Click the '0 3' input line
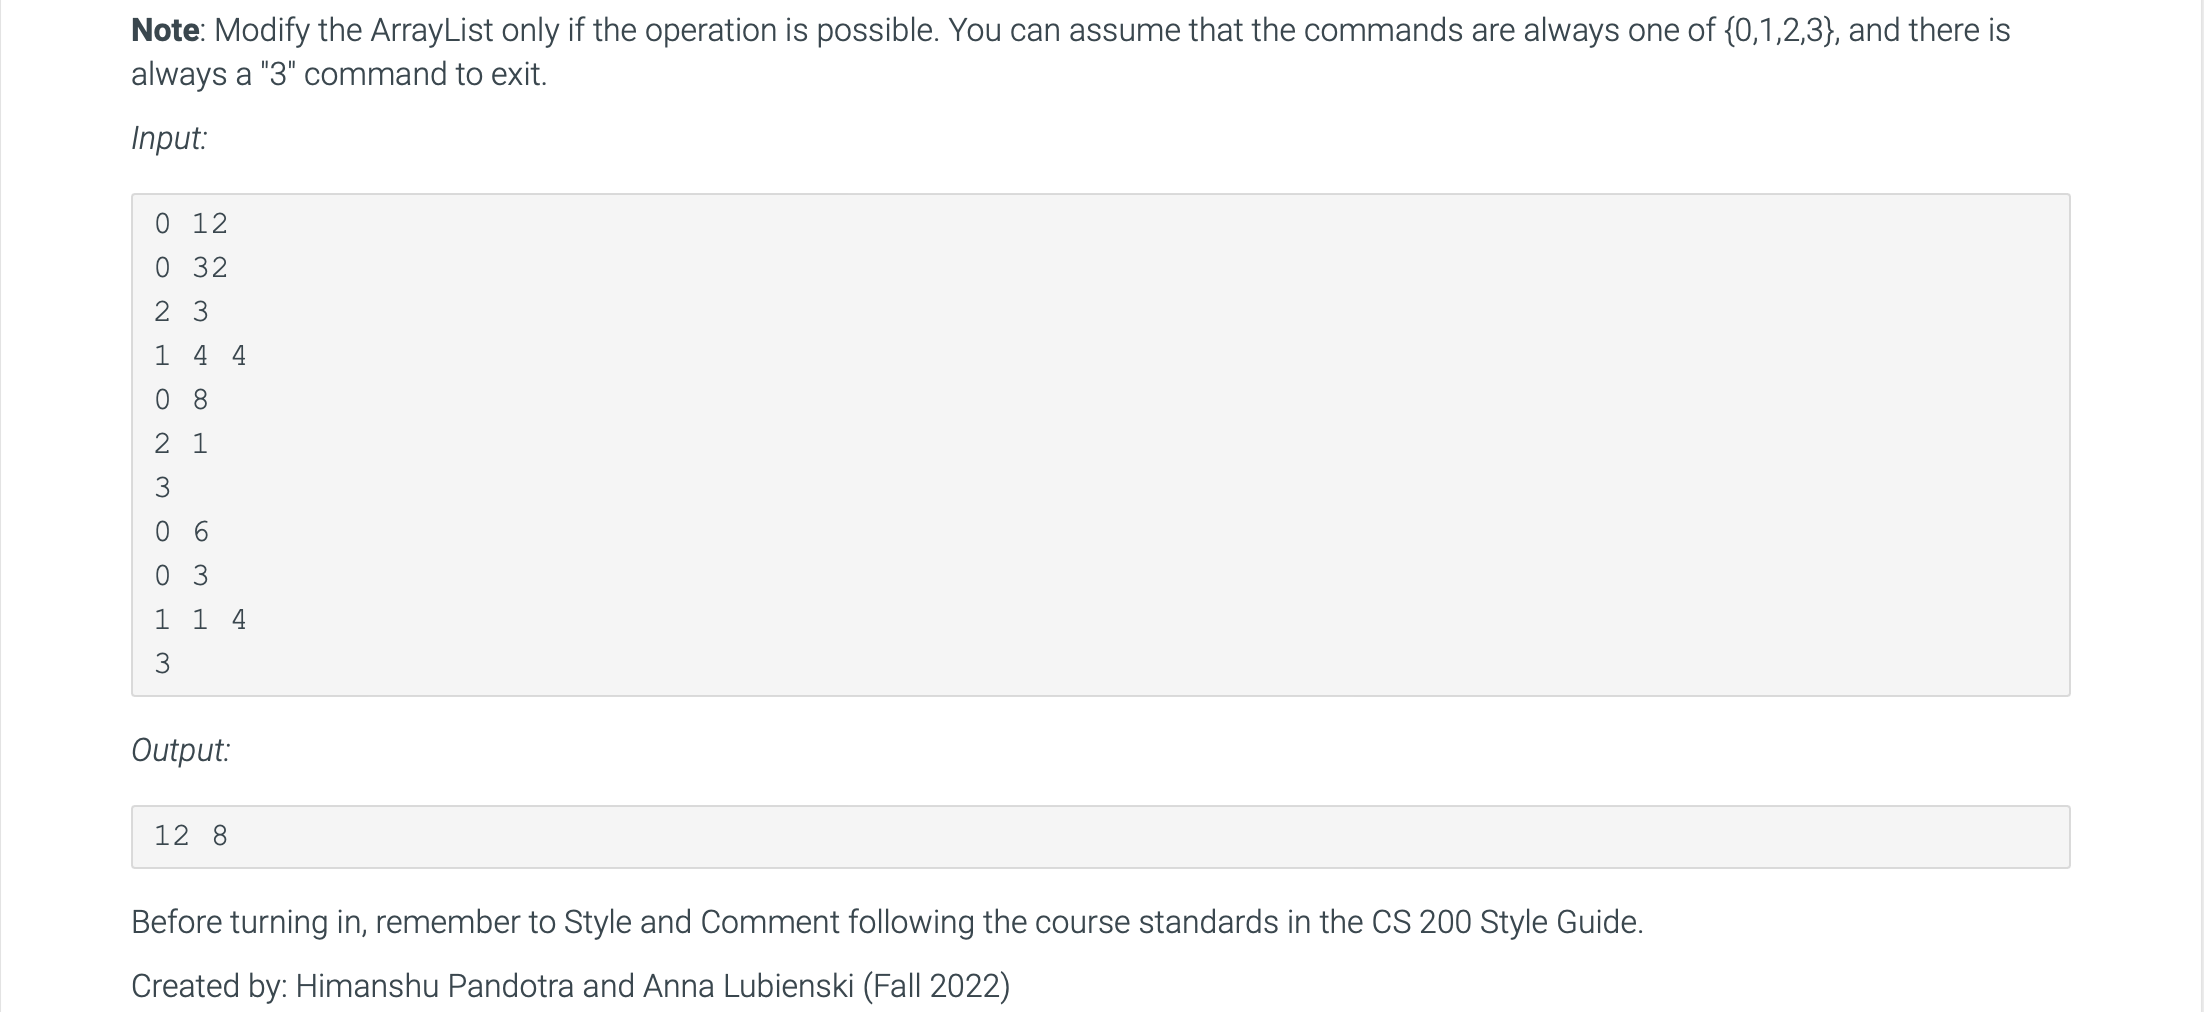This screenshot has width=2204, height=1012. click(x=182, y=575)
